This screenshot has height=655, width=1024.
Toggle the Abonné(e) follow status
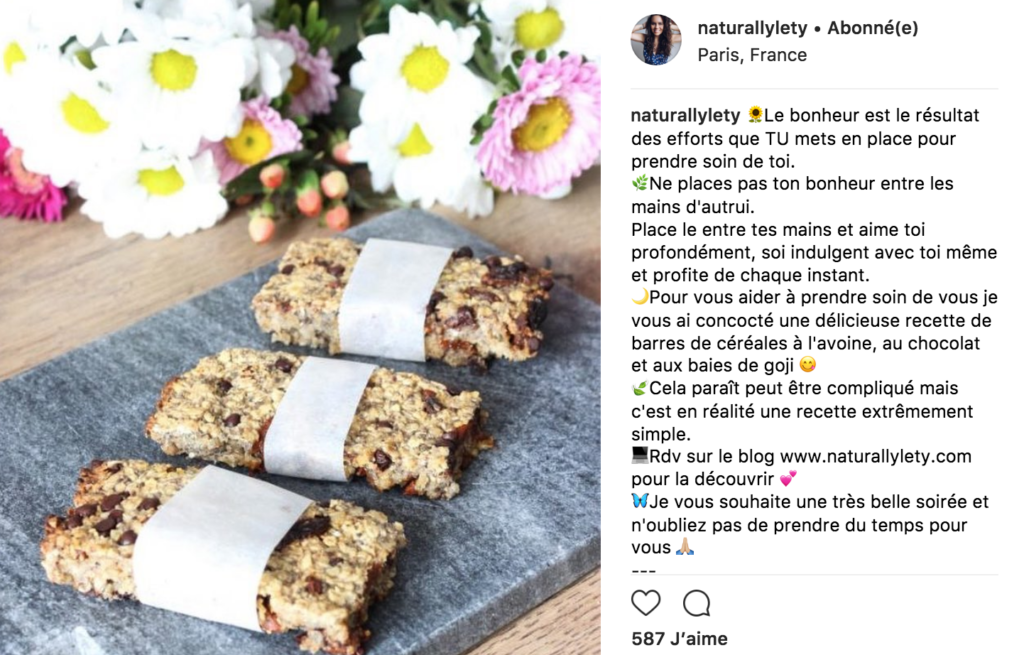tap(872, 28)
